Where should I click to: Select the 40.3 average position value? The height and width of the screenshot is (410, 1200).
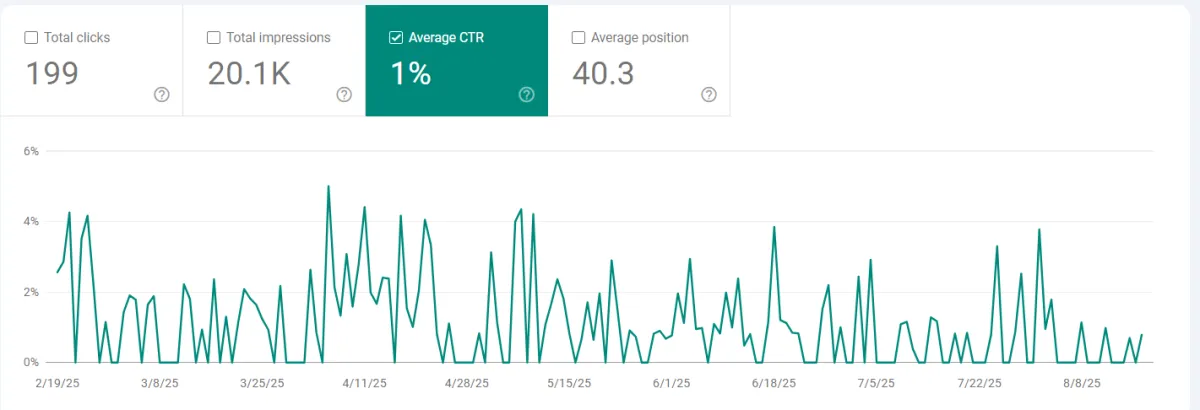pos(603,74)
